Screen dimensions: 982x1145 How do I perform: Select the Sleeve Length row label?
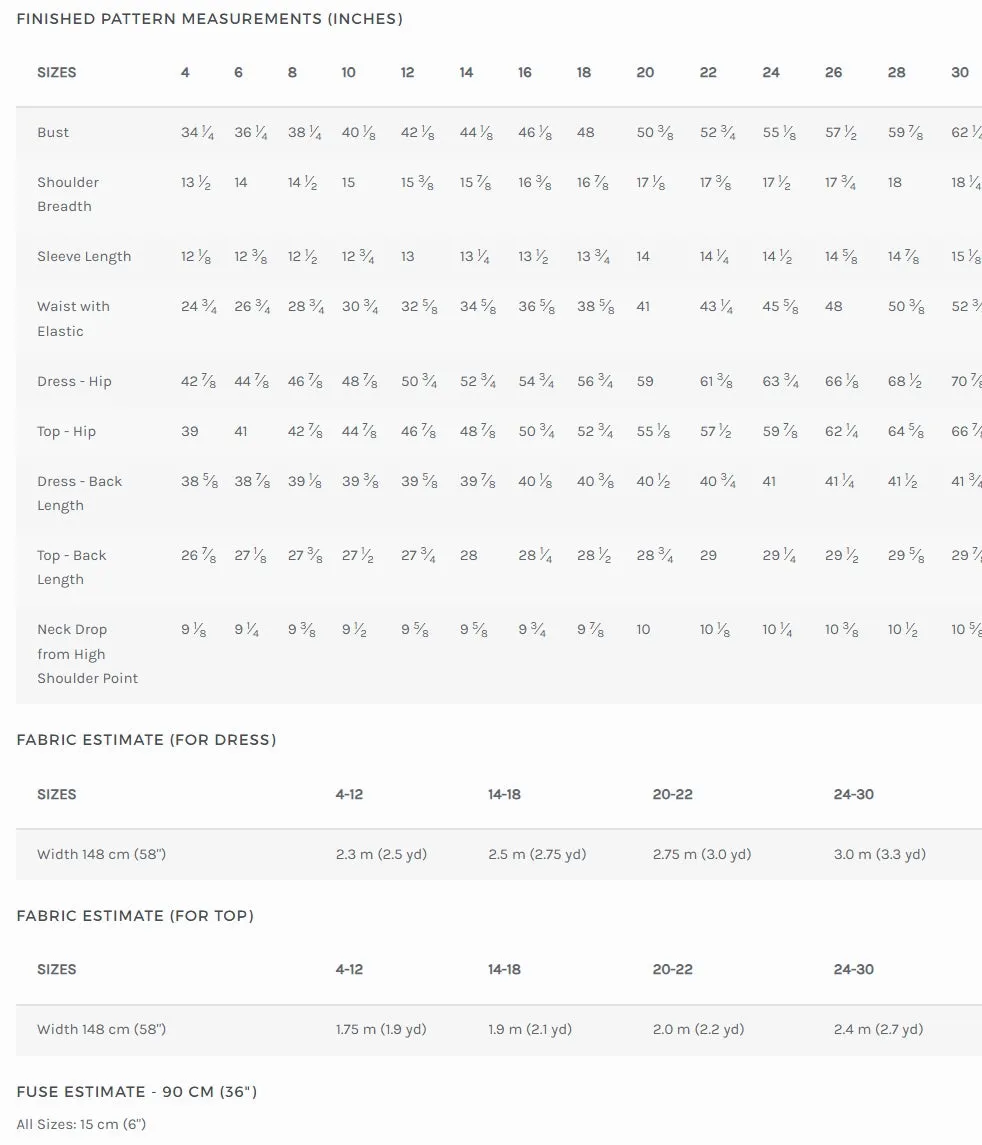coord(84,256)
